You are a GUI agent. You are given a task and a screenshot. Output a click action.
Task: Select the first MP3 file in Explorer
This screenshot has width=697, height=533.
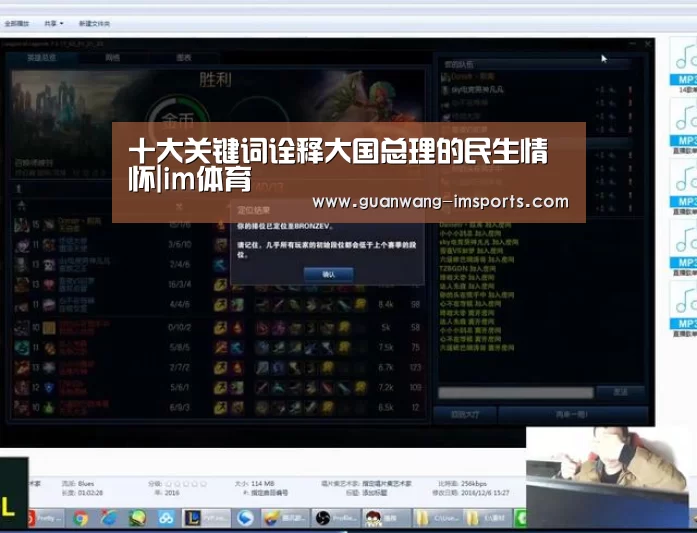tap(685, 65)
